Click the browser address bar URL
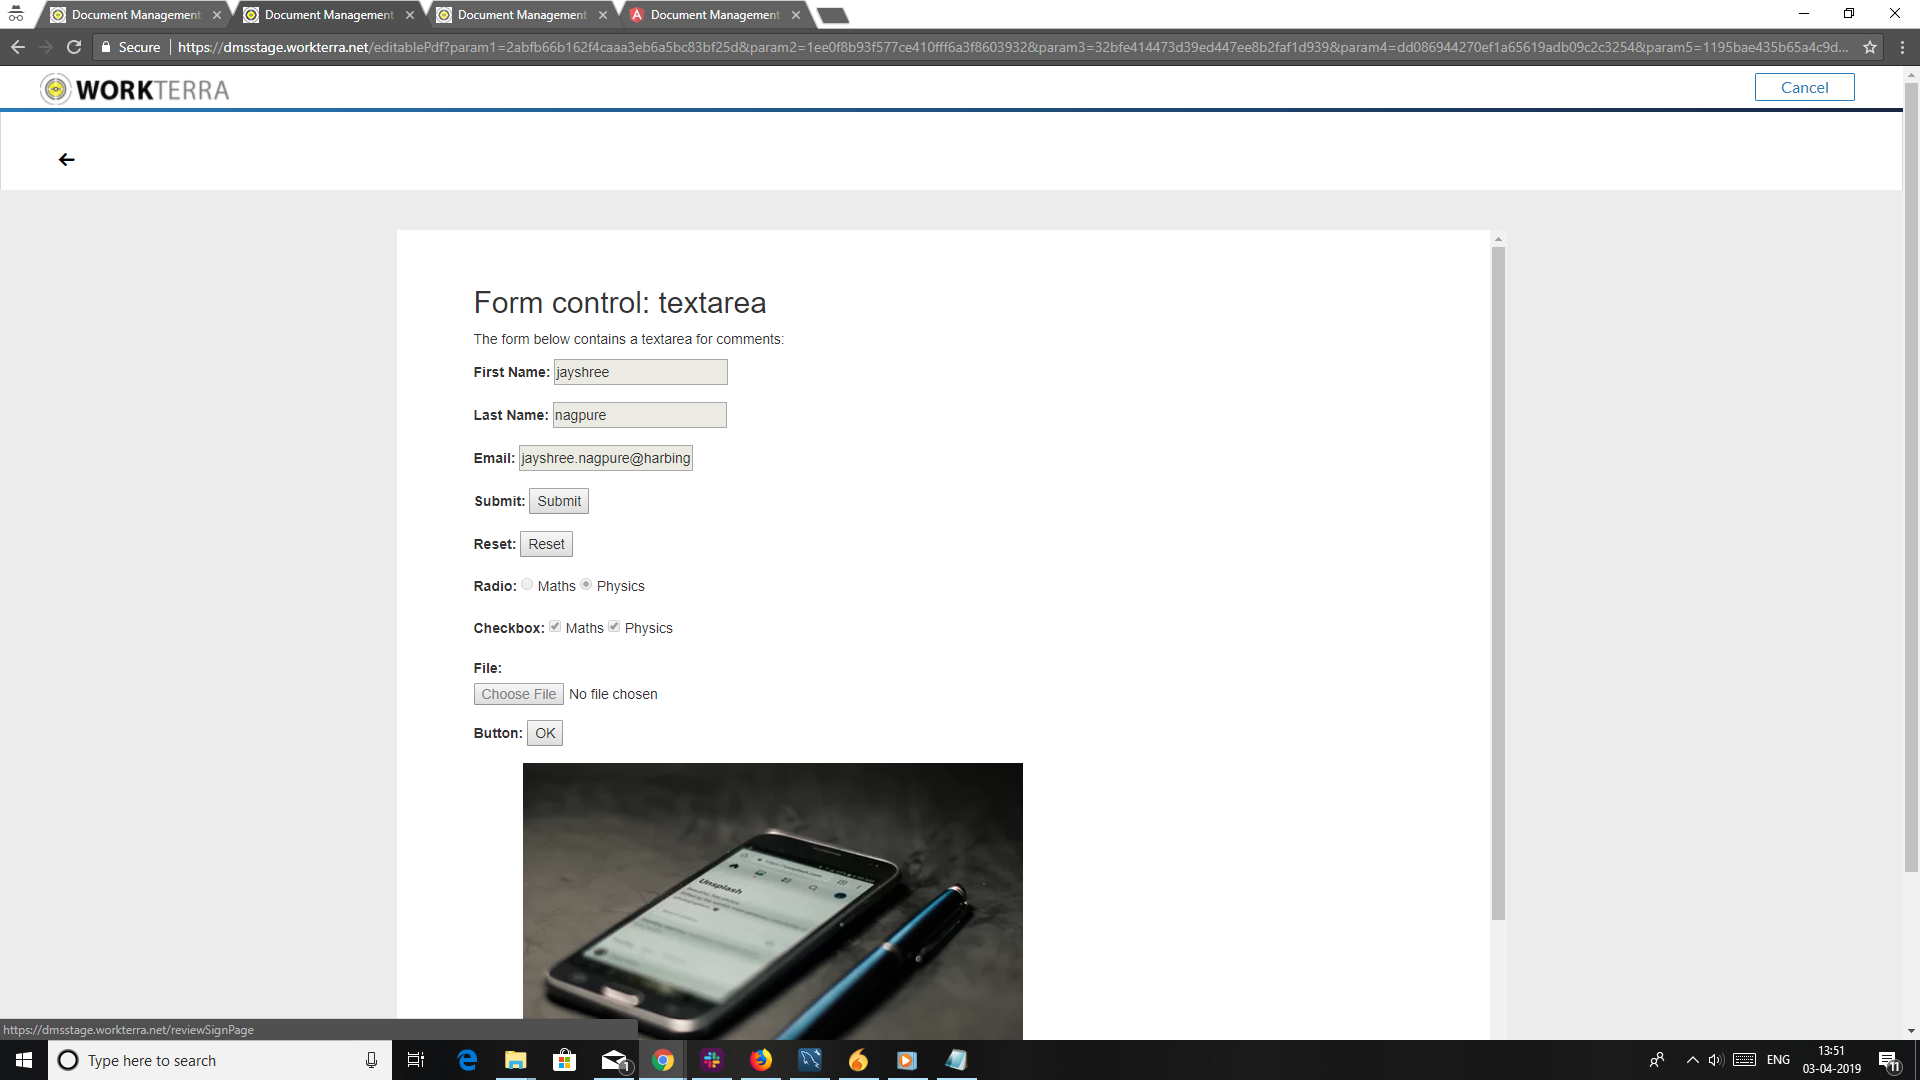Image resolution: width=1920 pixels, height=1080 pixels. tap(1012, 47)
